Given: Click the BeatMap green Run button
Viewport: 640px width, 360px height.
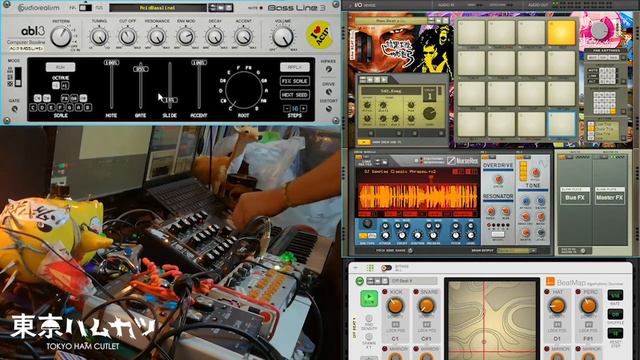Looking at the screenshot, I should (369, 299).
